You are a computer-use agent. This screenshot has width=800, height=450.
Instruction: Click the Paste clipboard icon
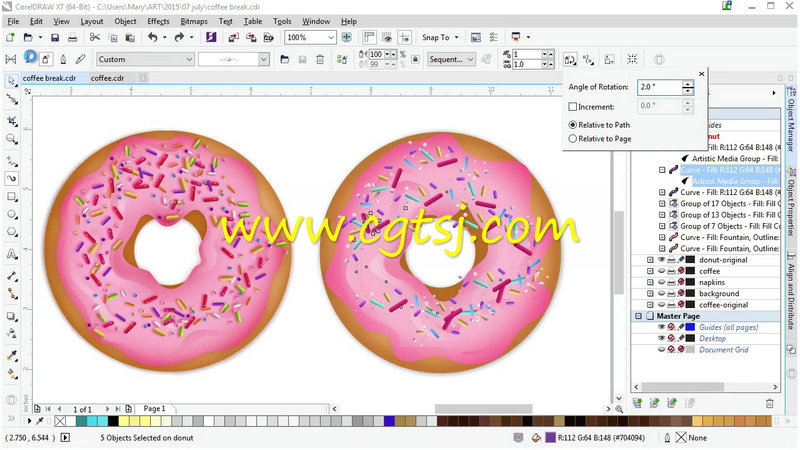130,37
